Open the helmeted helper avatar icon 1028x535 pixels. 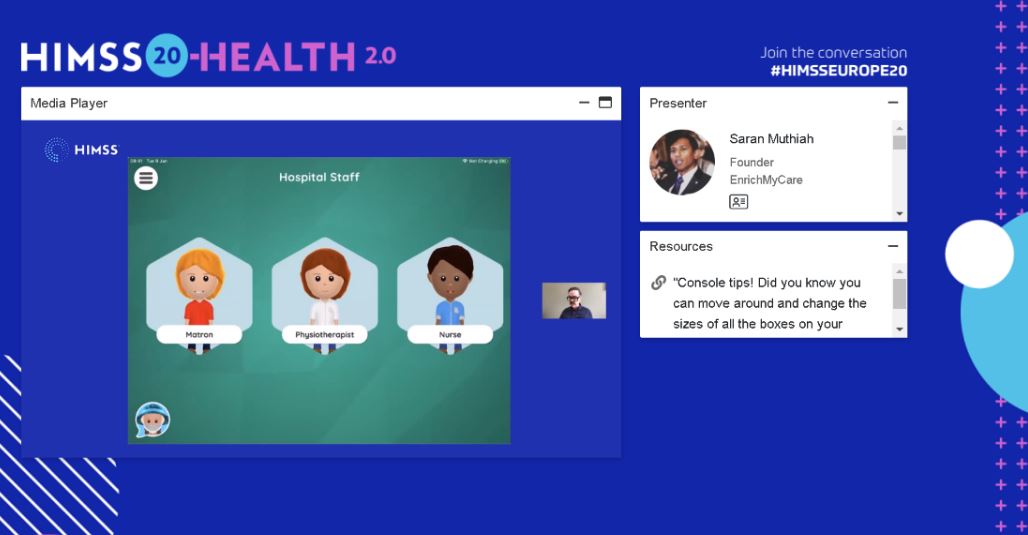152,420
